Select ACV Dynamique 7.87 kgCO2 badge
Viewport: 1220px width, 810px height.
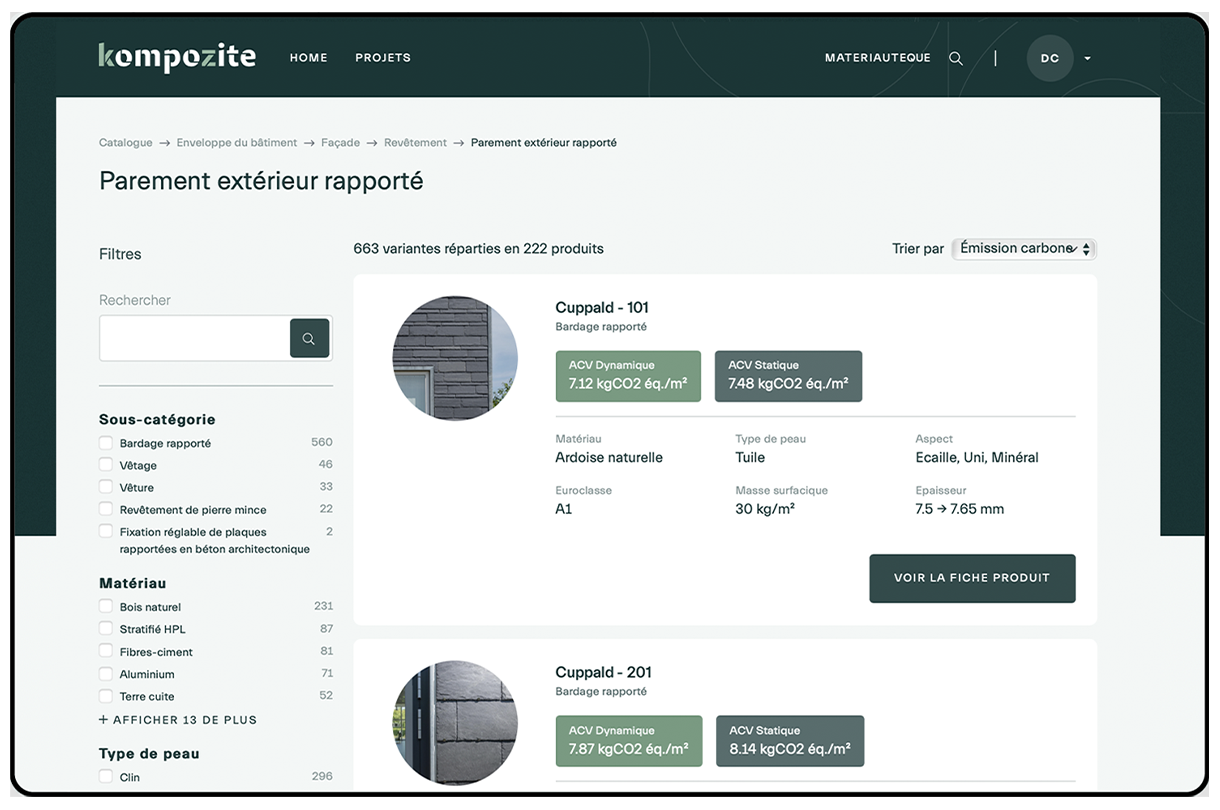click(629, 741)
